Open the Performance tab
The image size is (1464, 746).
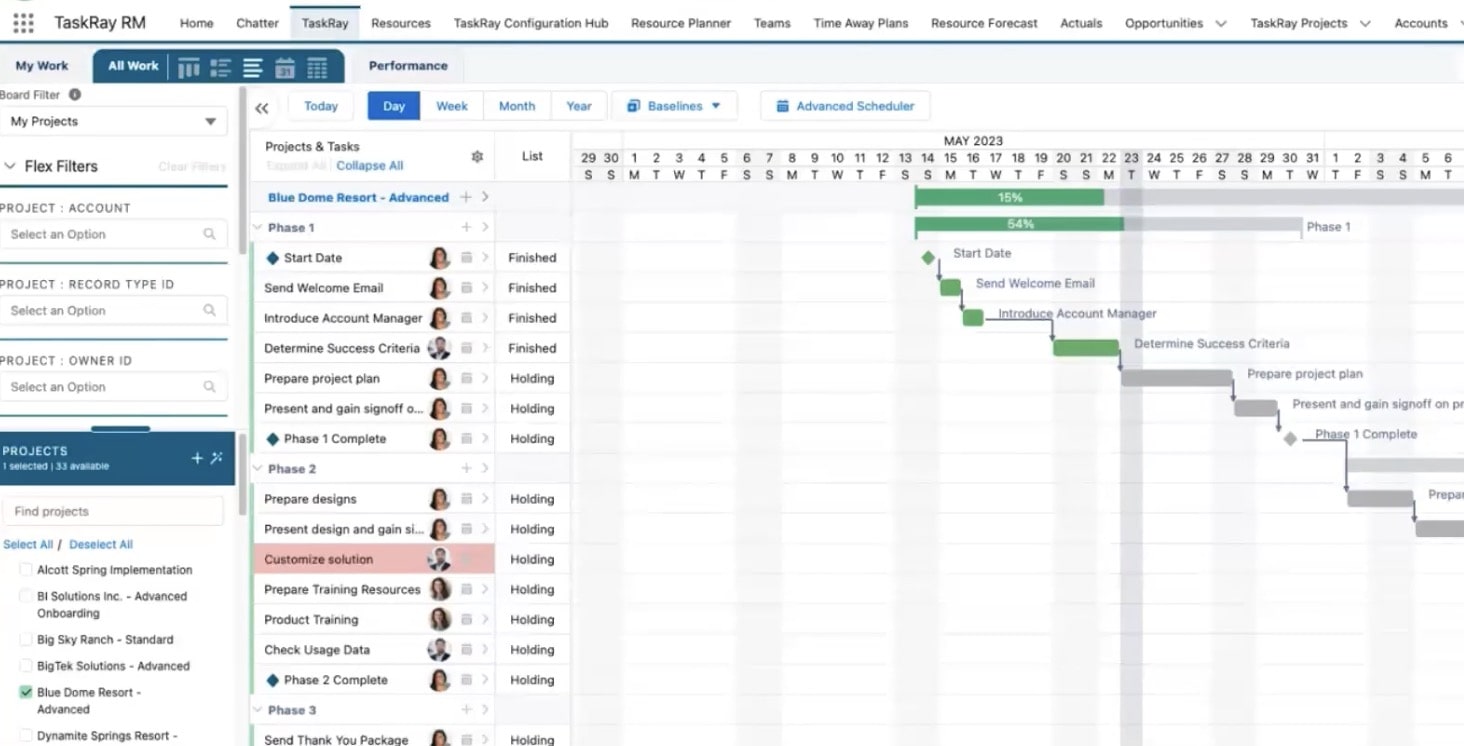tap(408, 66)
